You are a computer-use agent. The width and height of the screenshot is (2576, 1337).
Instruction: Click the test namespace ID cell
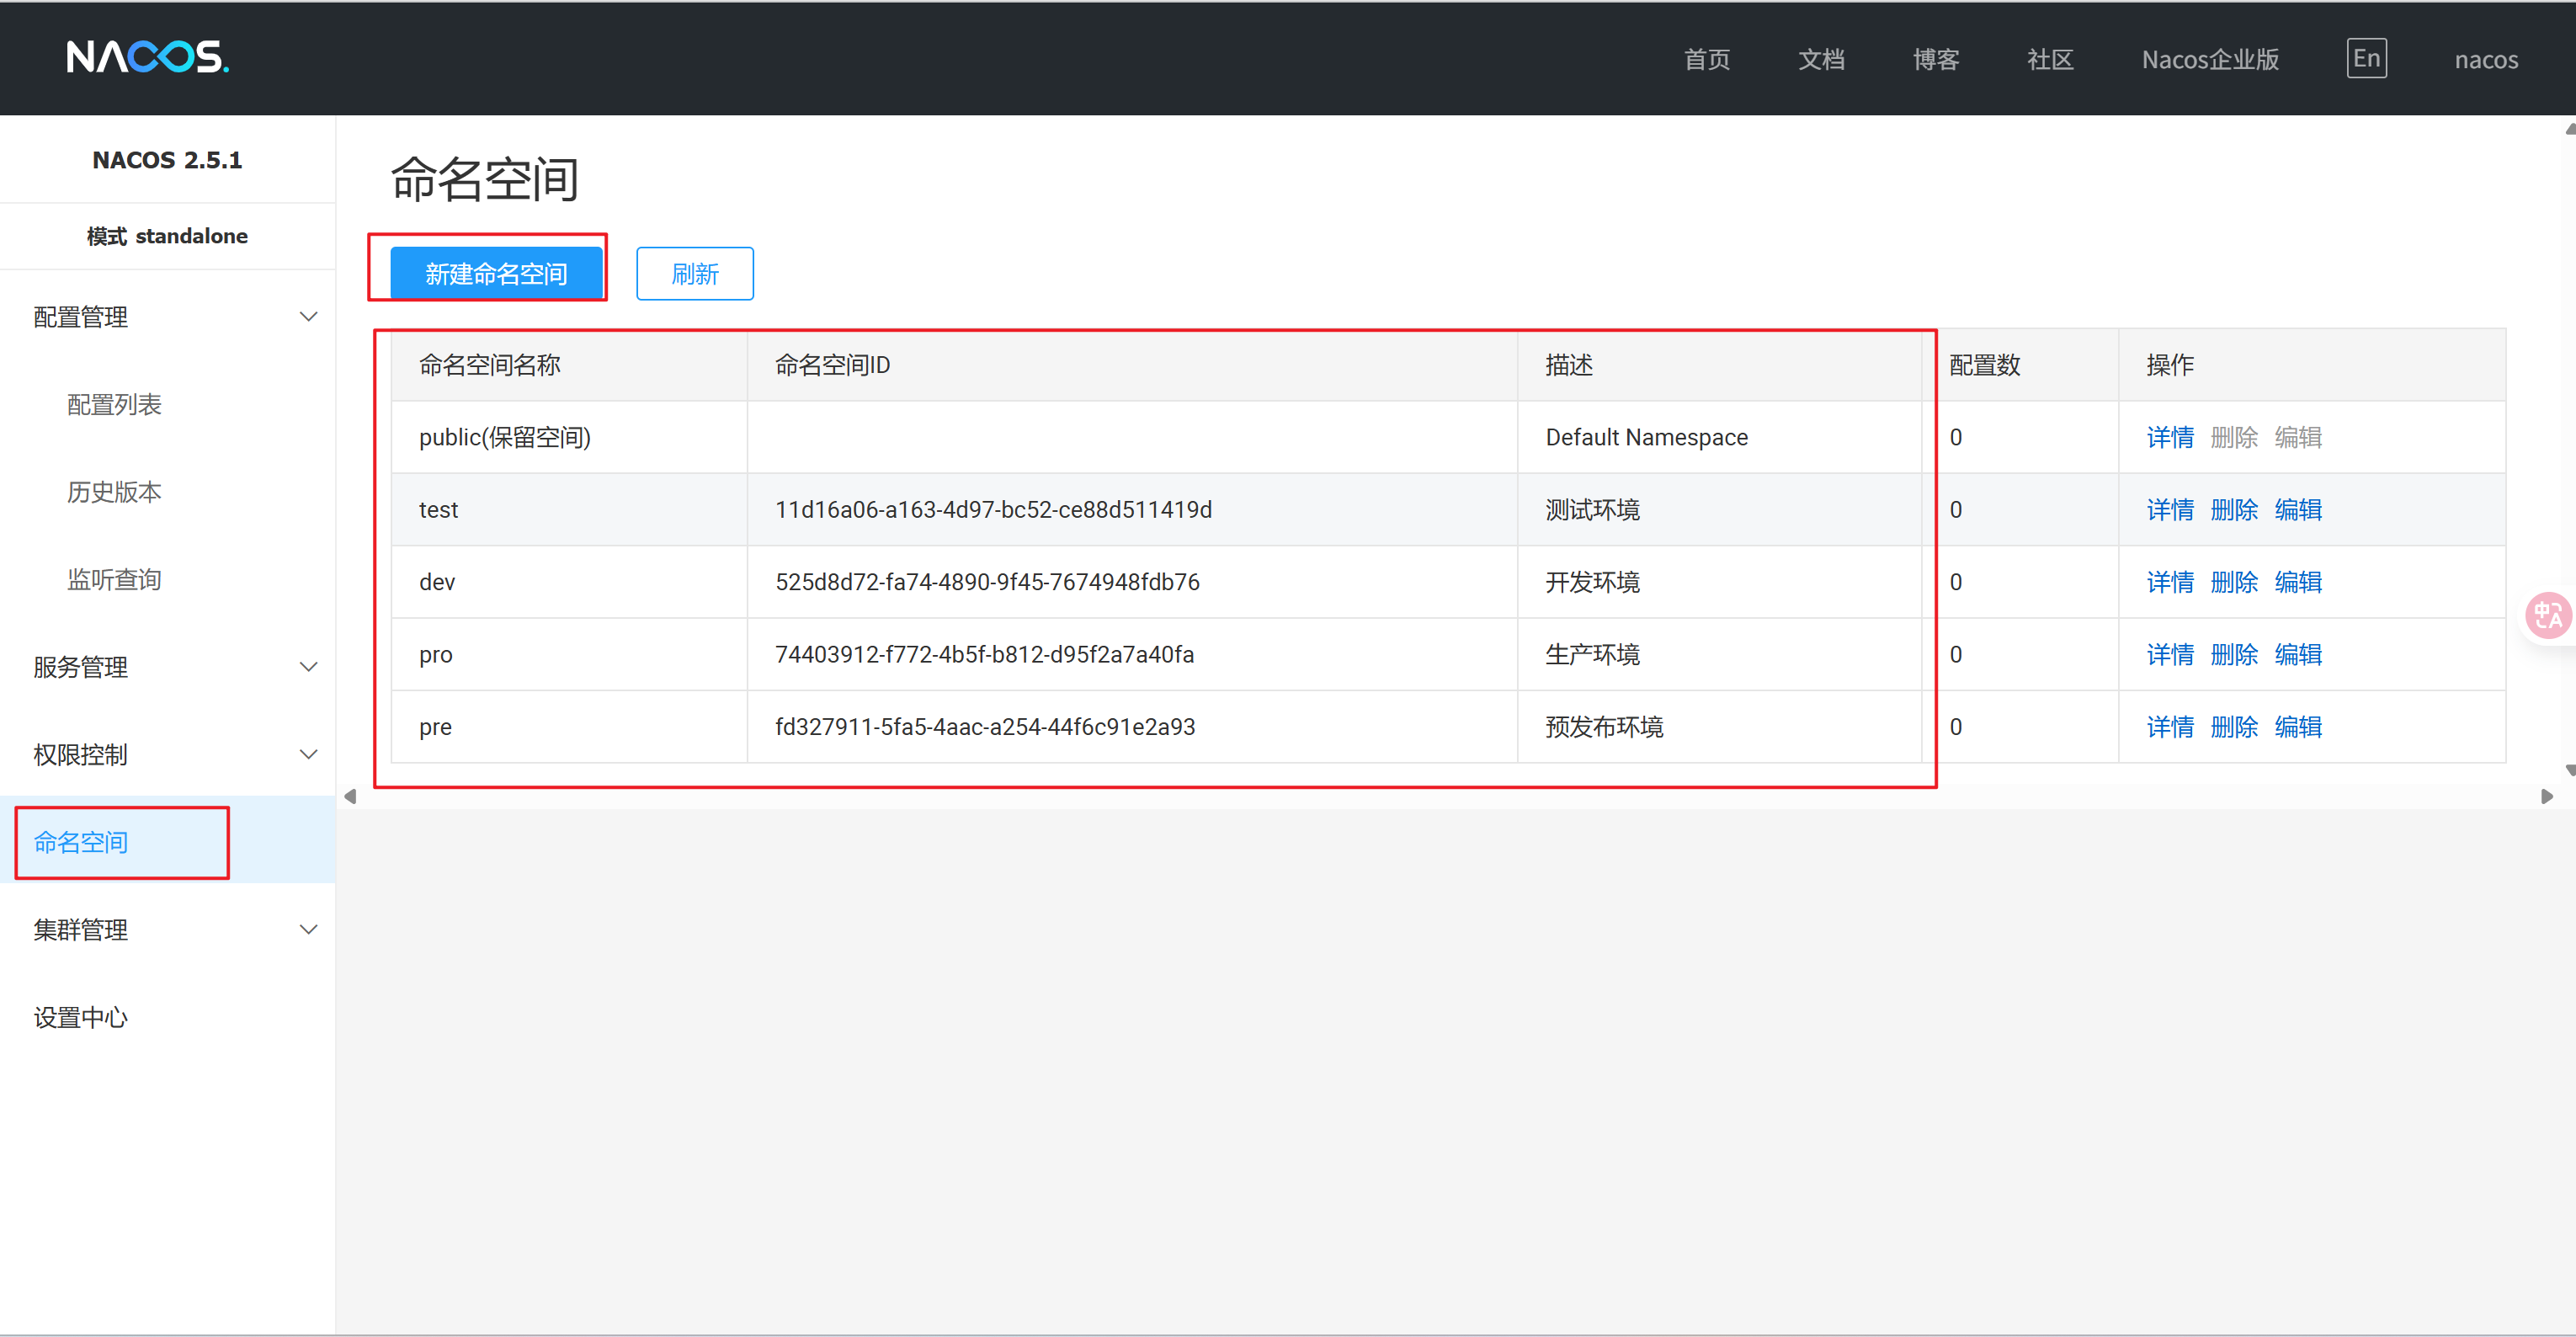1132,509
